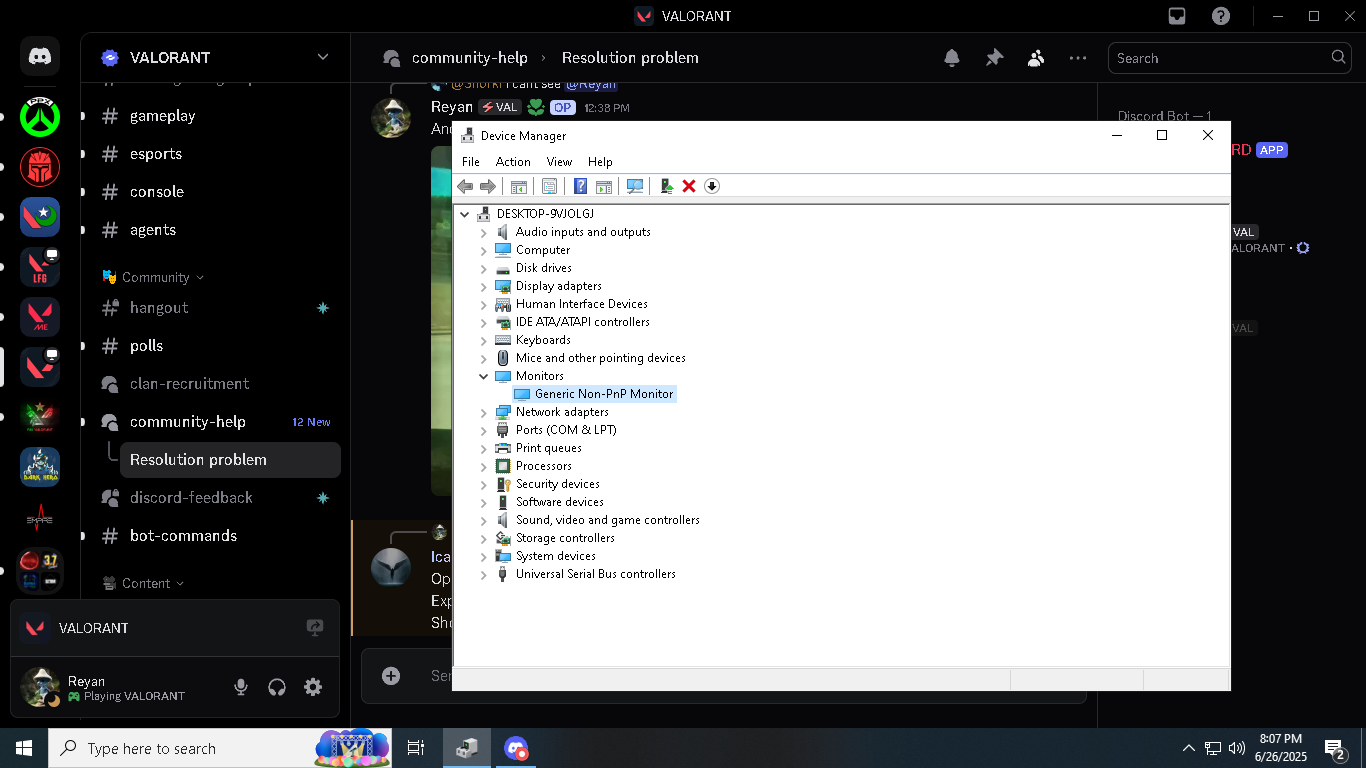Deafen audio with the headphones toggle

(x=277, y=687)
